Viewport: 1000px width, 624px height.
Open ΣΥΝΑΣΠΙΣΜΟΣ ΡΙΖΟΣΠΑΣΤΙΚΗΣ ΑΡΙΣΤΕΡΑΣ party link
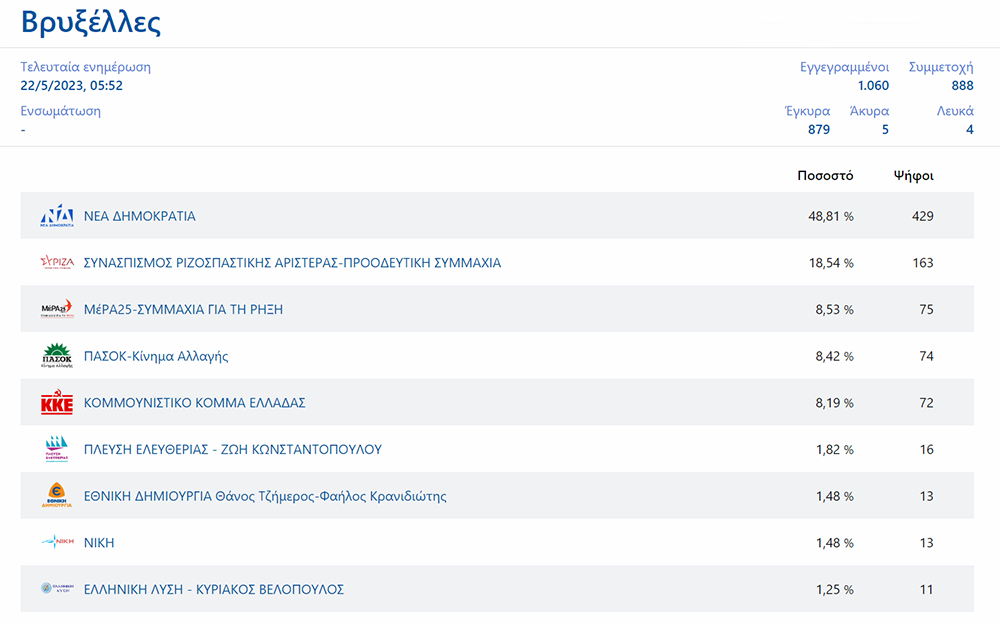[x=292, y=263]
